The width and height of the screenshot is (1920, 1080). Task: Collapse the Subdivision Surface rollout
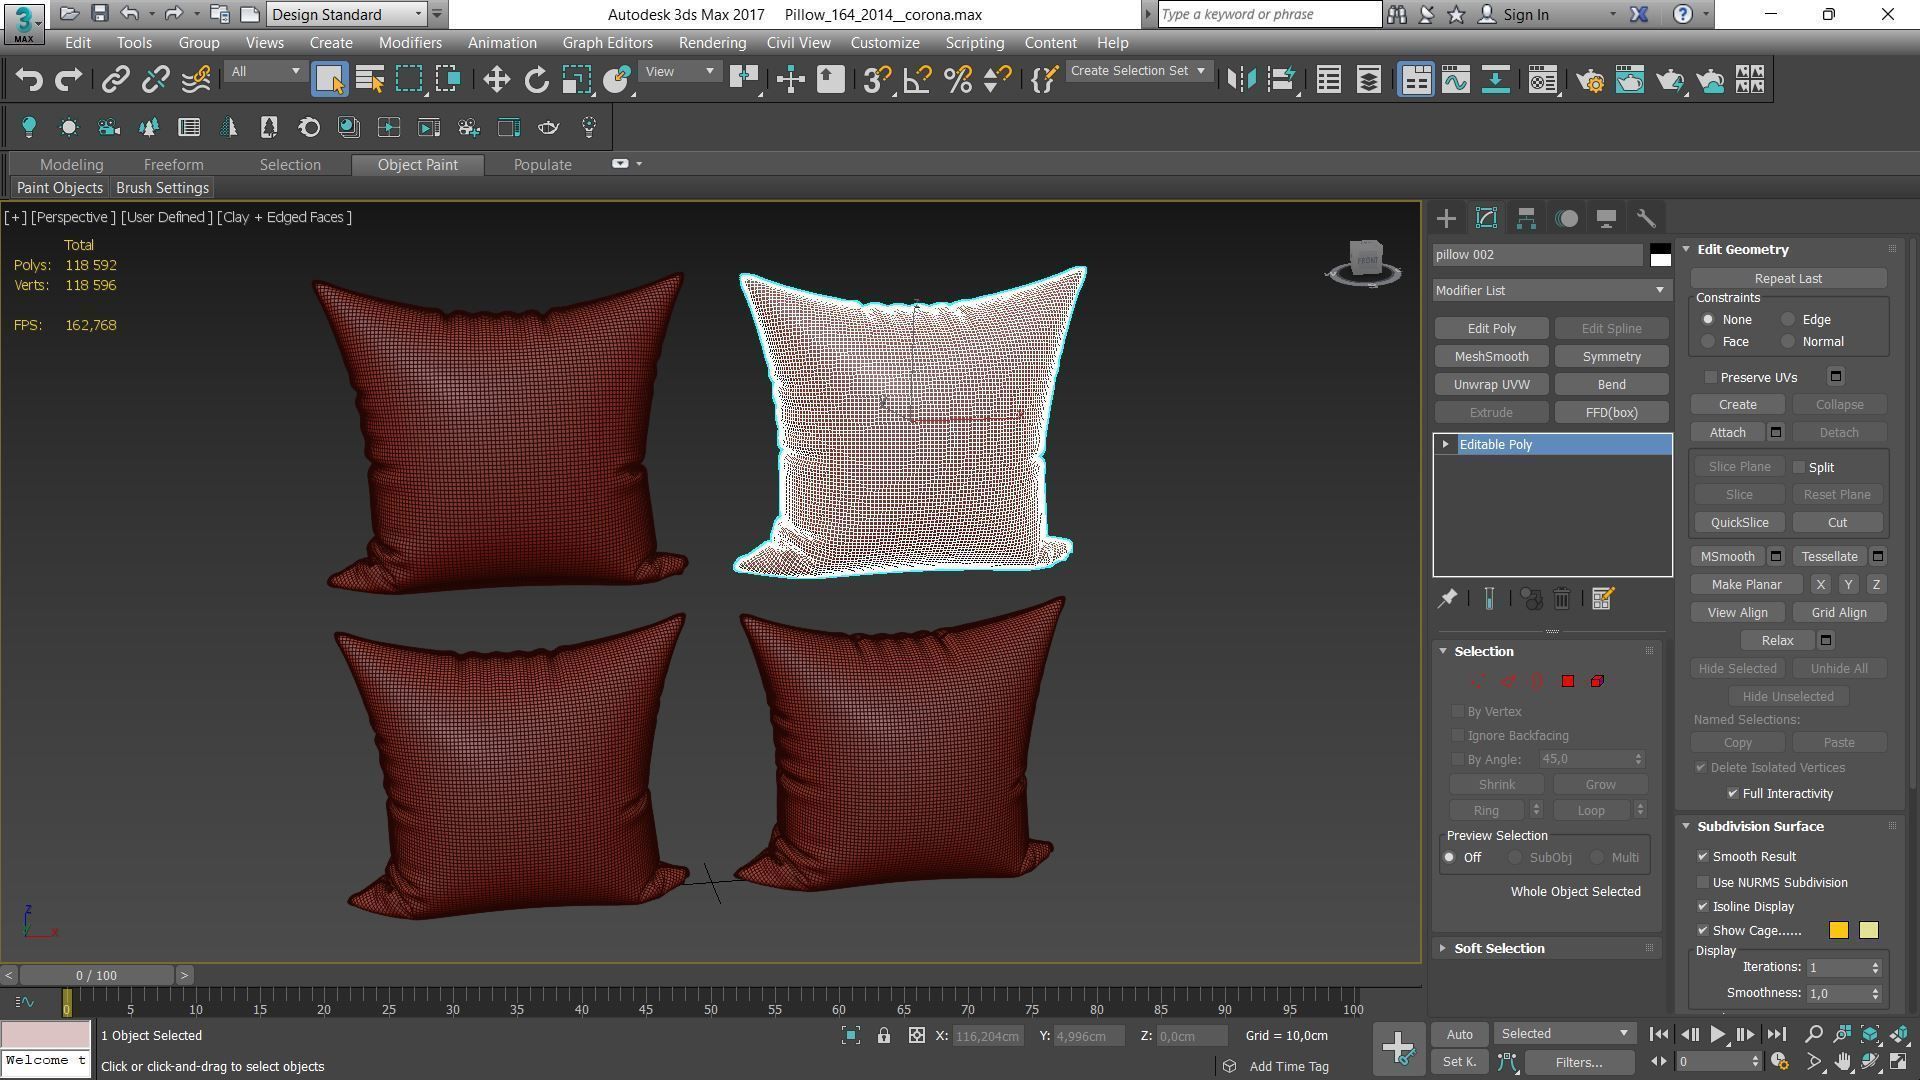click(x=1760, y=827)
